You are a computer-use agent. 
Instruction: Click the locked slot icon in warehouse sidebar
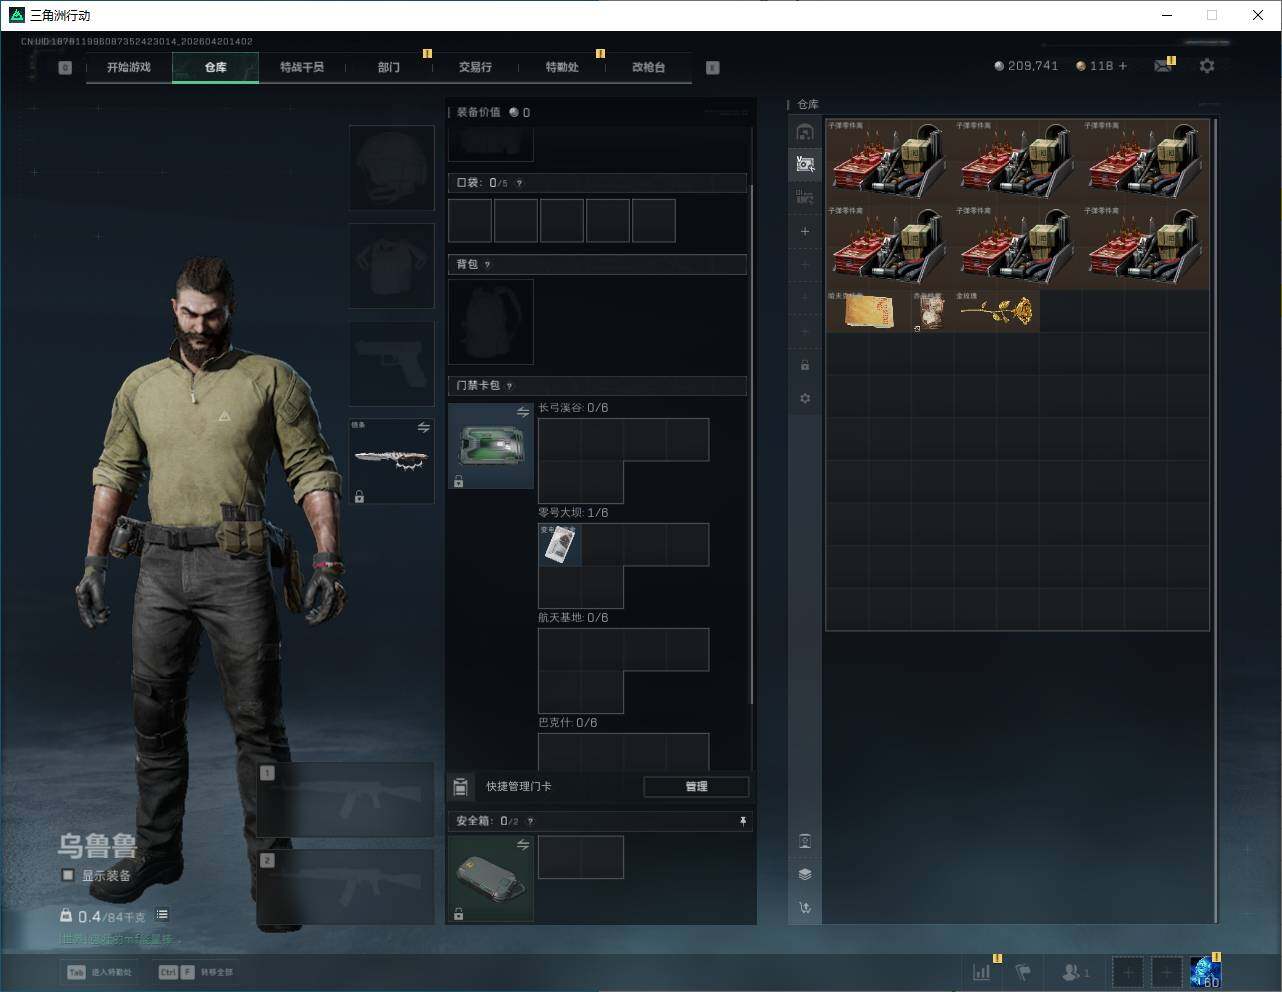(805, 365)
